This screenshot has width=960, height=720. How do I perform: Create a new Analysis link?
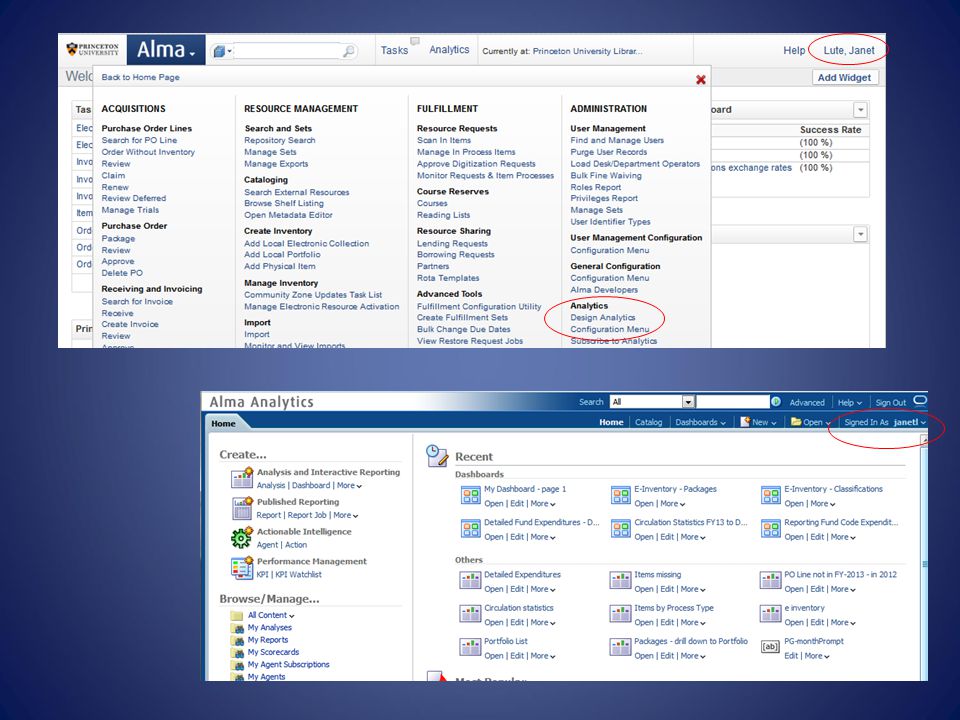click(x=271, y=486)
